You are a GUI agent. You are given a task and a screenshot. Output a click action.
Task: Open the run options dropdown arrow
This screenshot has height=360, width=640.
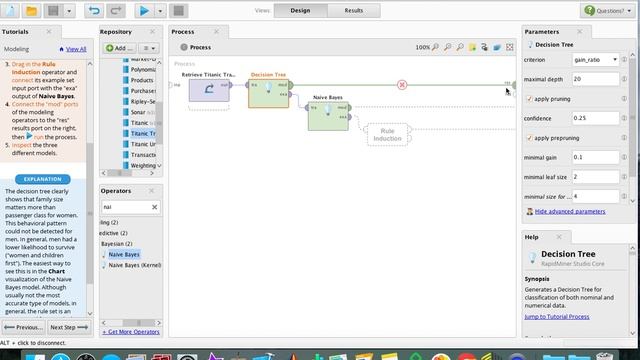(x=160, y=11)
